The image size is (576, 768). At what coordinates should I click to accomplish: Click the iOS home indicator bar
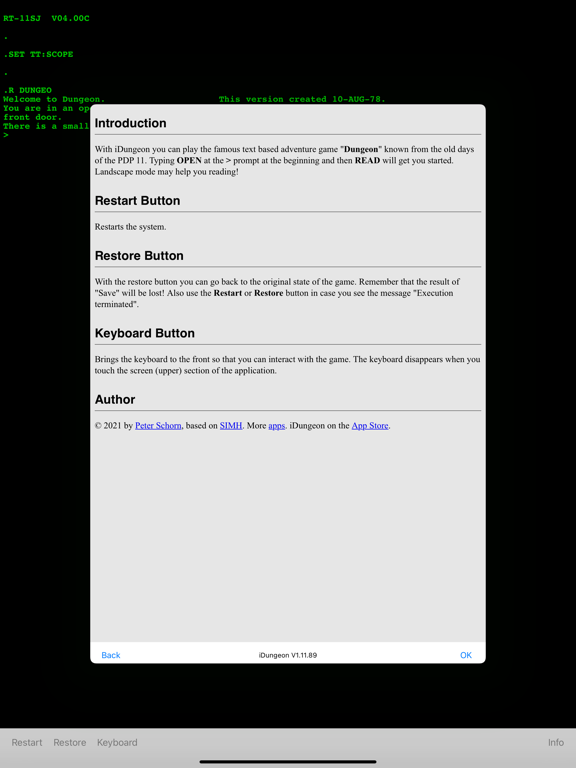(288, 762)
